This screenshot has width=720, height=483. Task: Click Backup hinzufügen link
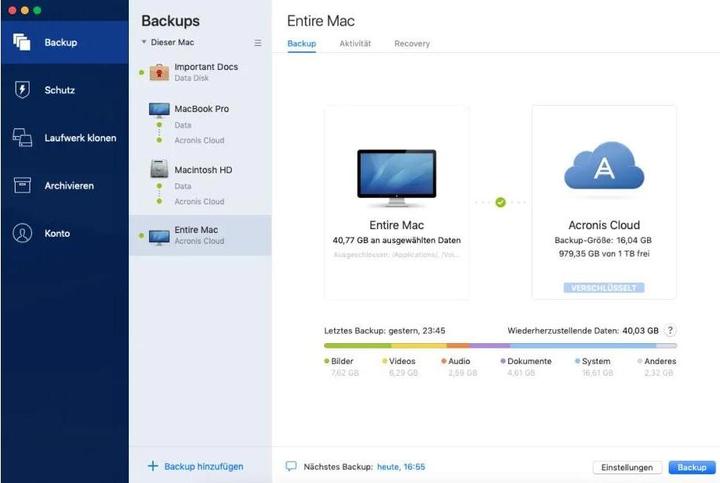pyautogui.click(x=204, y=466)
